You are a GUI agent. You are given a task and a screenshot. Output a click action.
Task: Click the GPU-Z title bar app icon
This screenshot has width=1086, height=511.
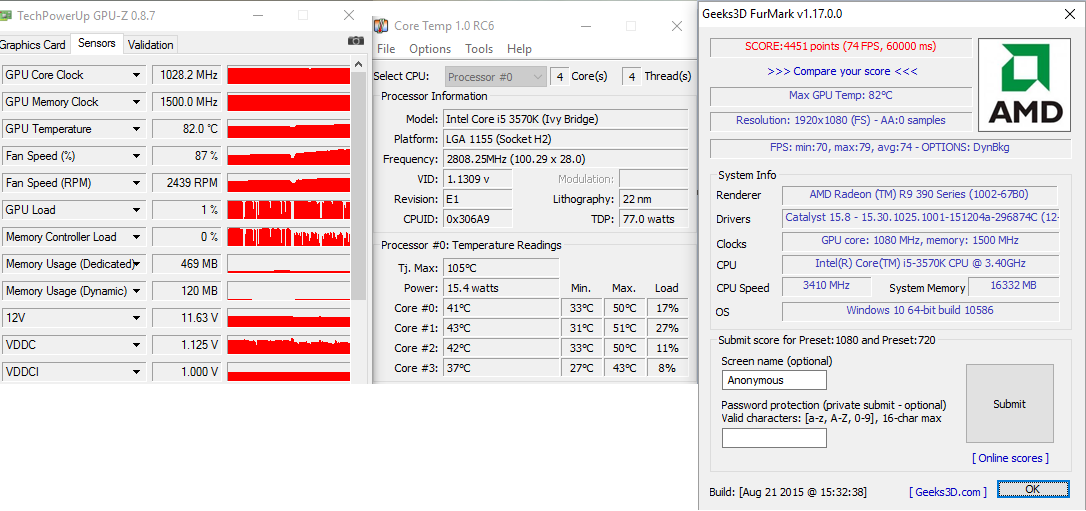pyautogui.click(x=6, y=15)
